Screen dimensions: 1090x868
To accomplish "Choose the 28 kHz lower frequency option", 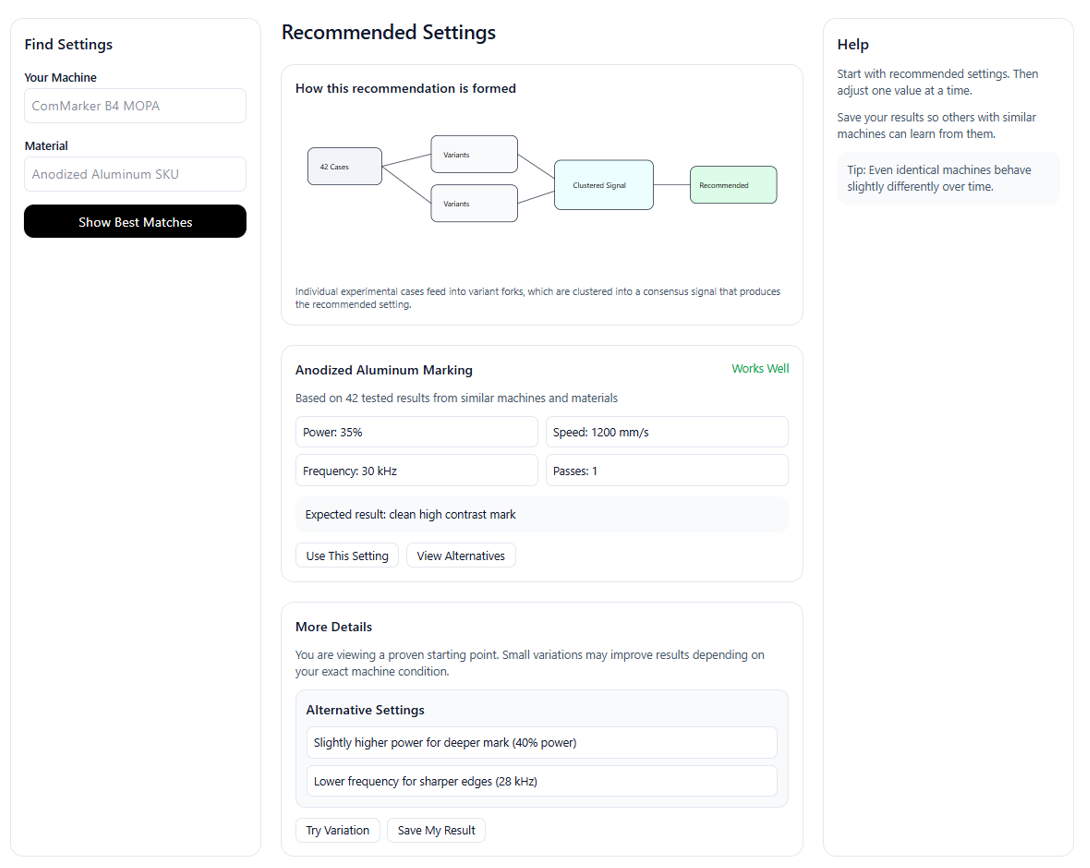I will [541, 781].
